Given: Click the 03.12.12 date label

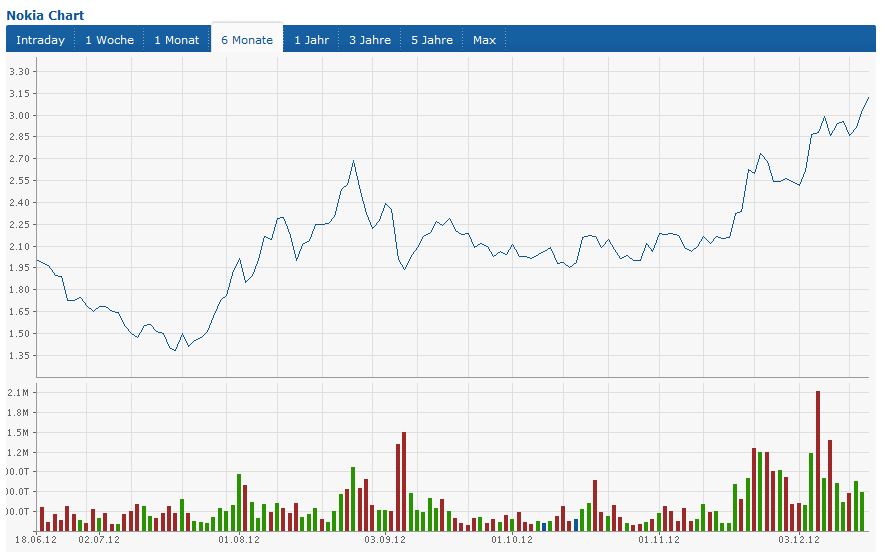Looking at the screenshot, I should click(799, 540).
